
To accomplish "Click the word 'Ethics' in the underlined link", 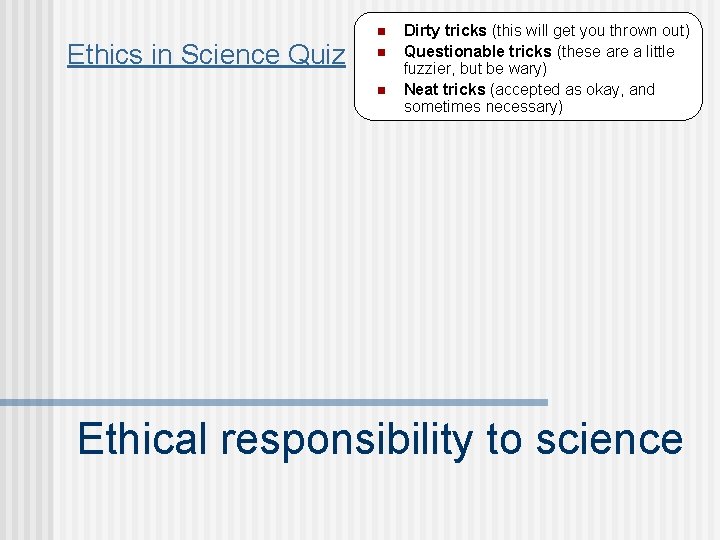I will (105, 54).
